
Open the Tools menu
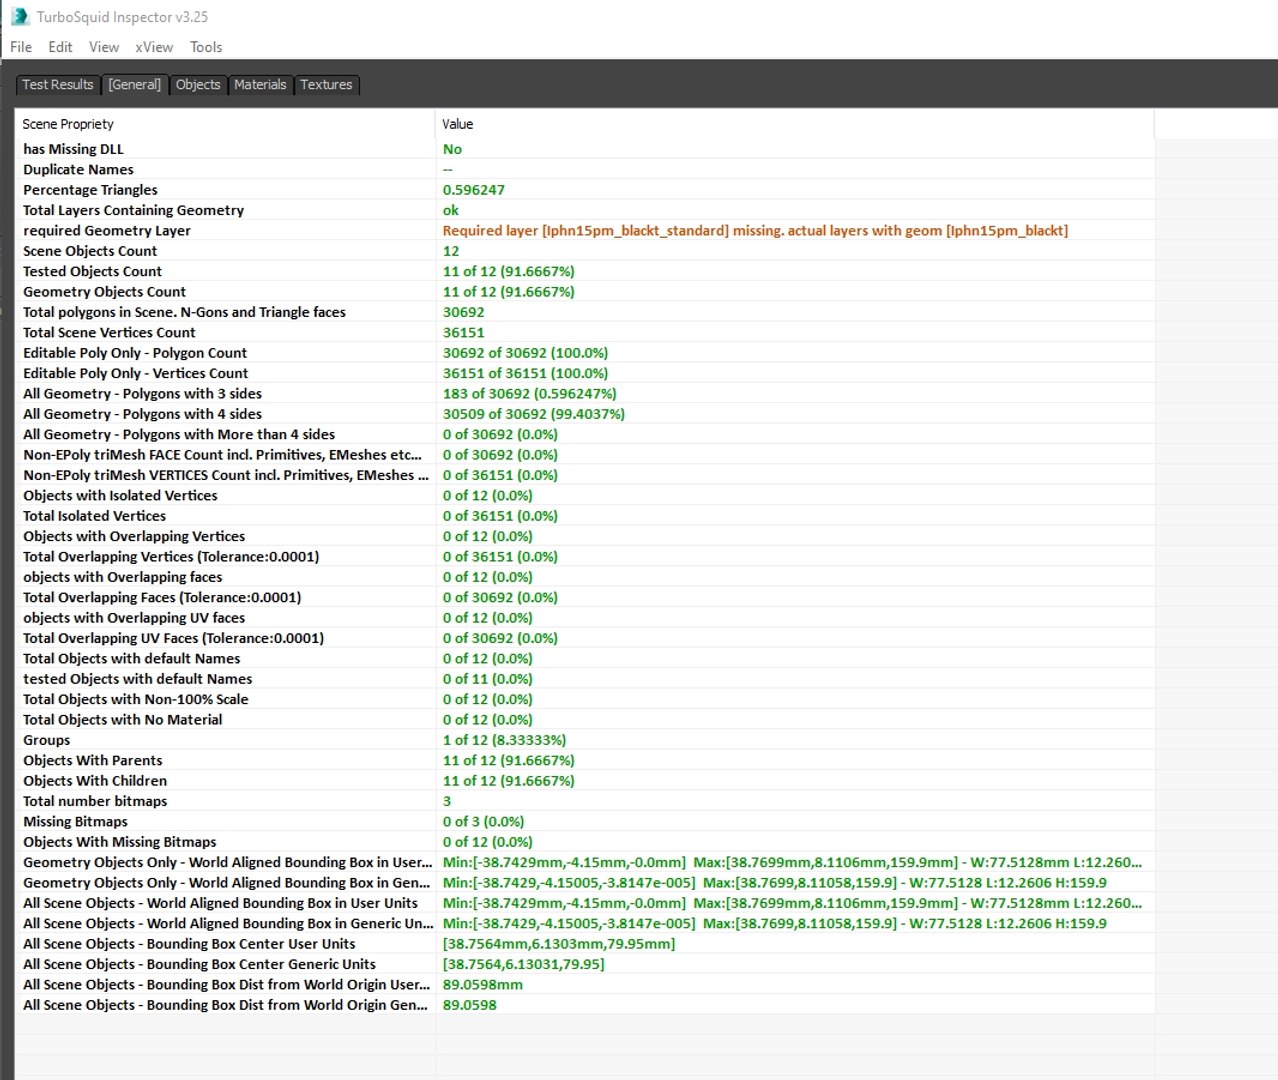(206, 47)
